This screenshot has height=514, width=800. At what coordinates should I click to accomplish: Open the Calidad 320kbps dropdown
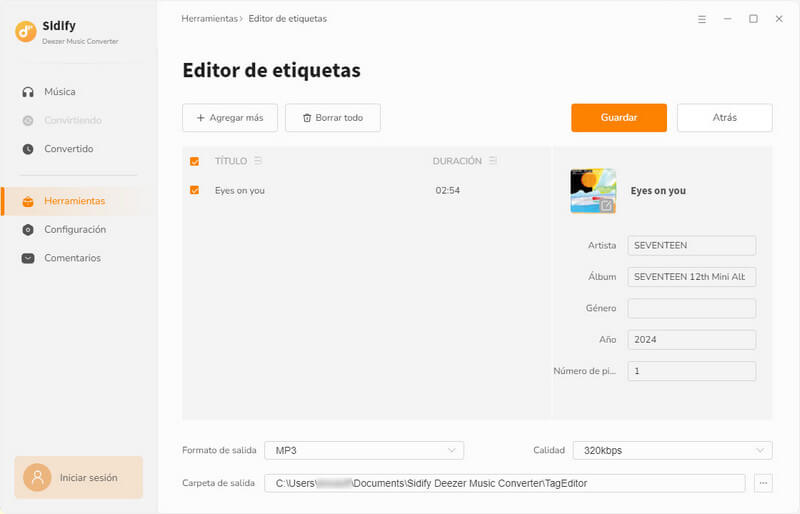point(672,450)
